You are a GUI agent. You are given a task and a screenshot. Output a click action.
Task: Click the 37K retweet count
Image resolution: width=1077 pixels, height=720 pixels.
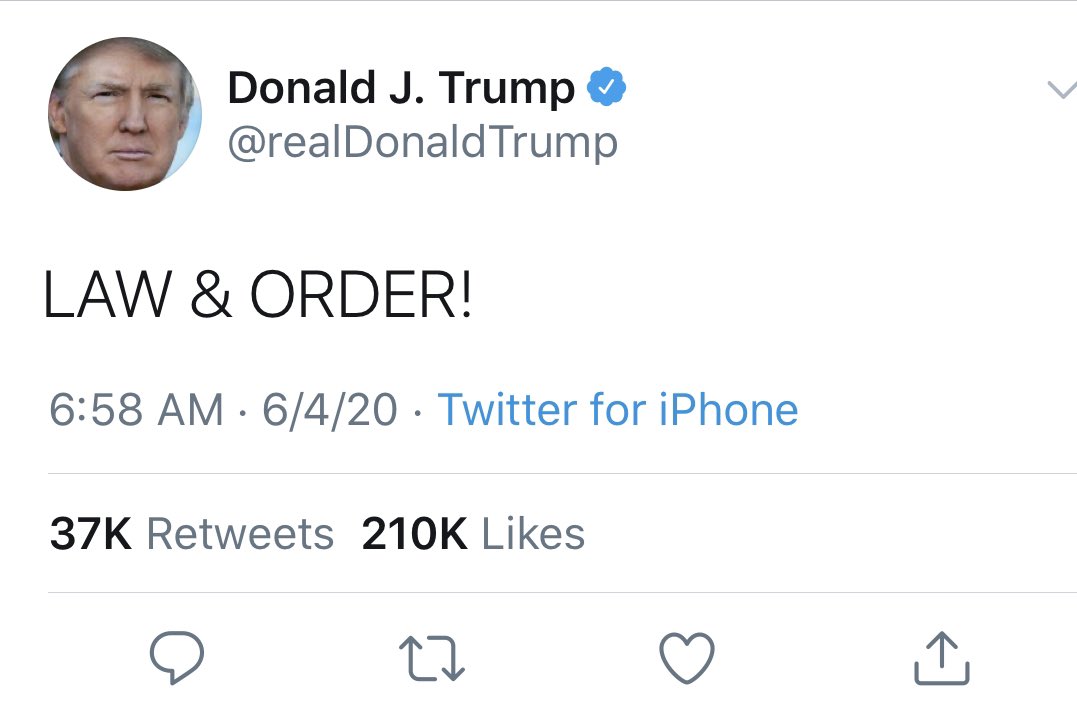(90, 534)
